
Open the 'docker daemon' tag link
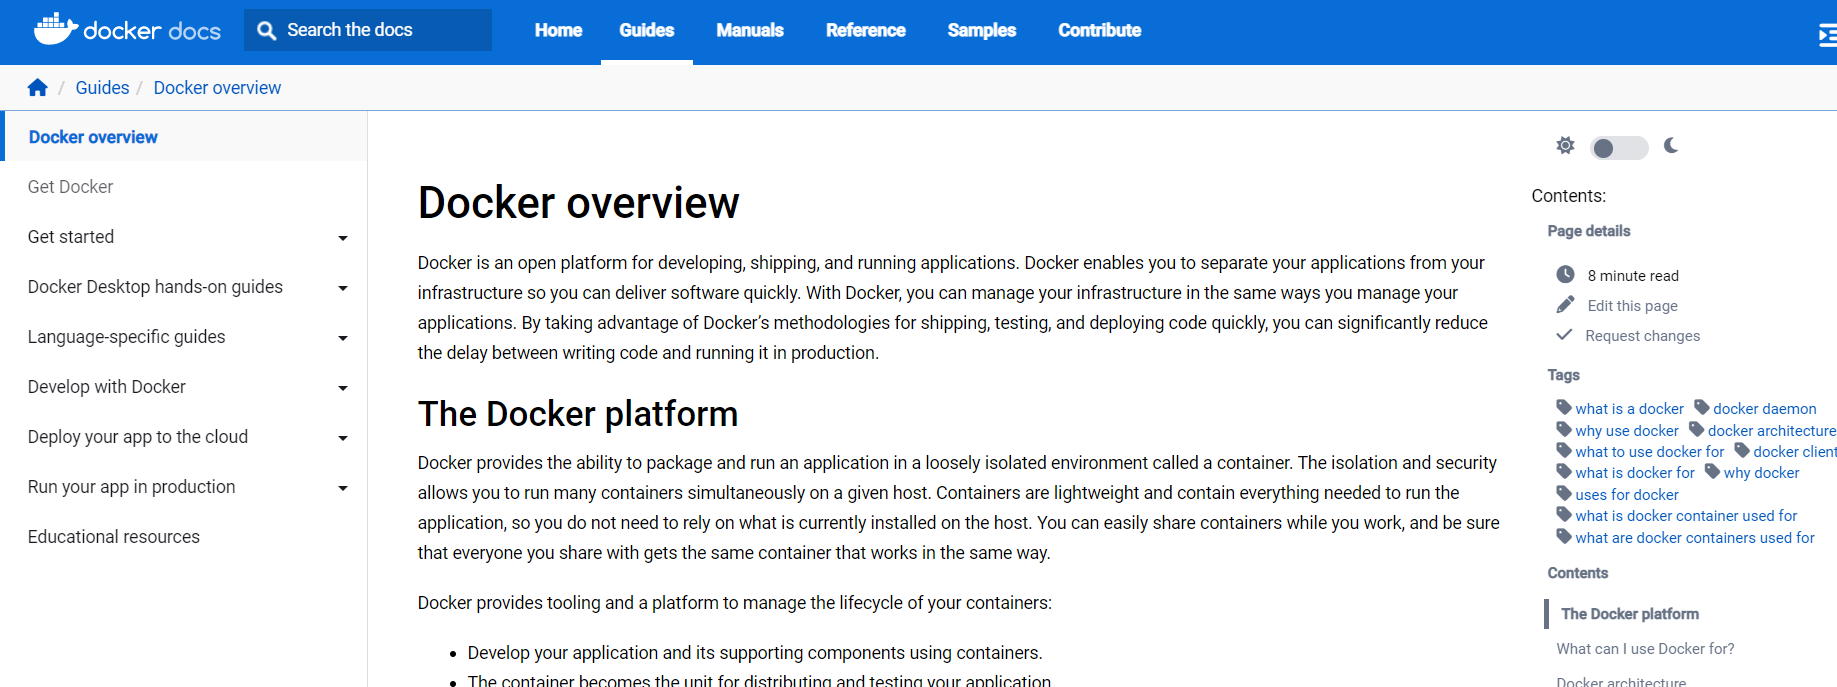click(1765, 408)
